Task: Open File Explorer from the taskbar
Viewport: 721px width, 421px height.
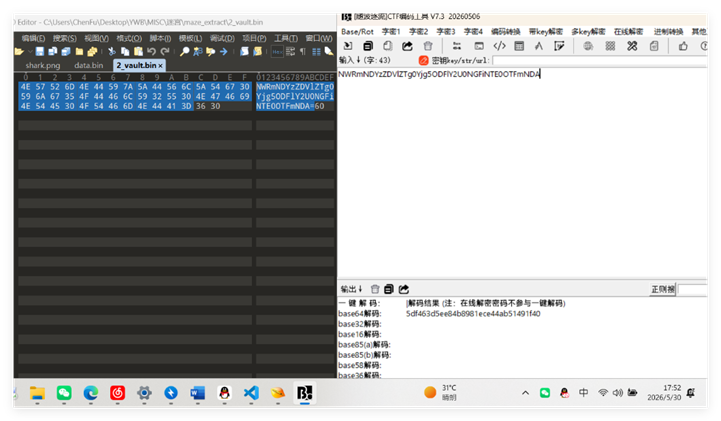Action: [x=37, y=393]
